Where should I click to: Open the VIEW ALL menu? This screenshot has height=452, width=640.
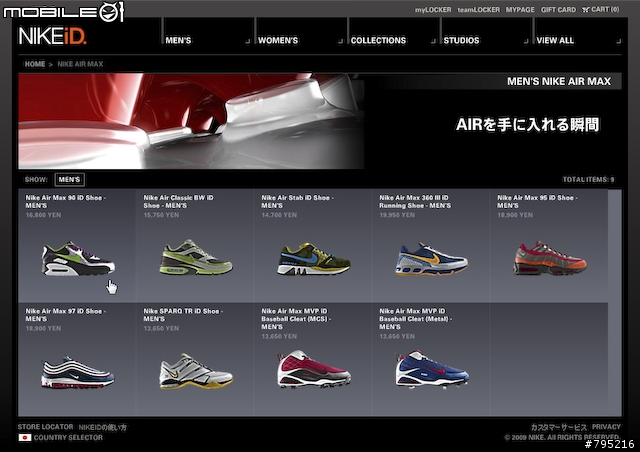(x=555, y=40)
